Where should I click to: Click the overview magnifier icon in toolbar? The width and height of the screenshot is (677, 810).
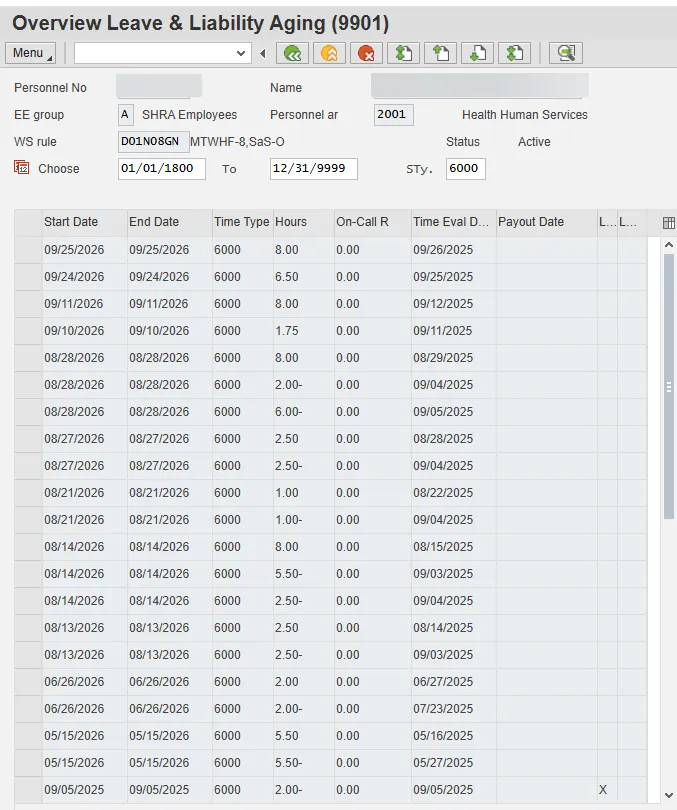[567, 53]
